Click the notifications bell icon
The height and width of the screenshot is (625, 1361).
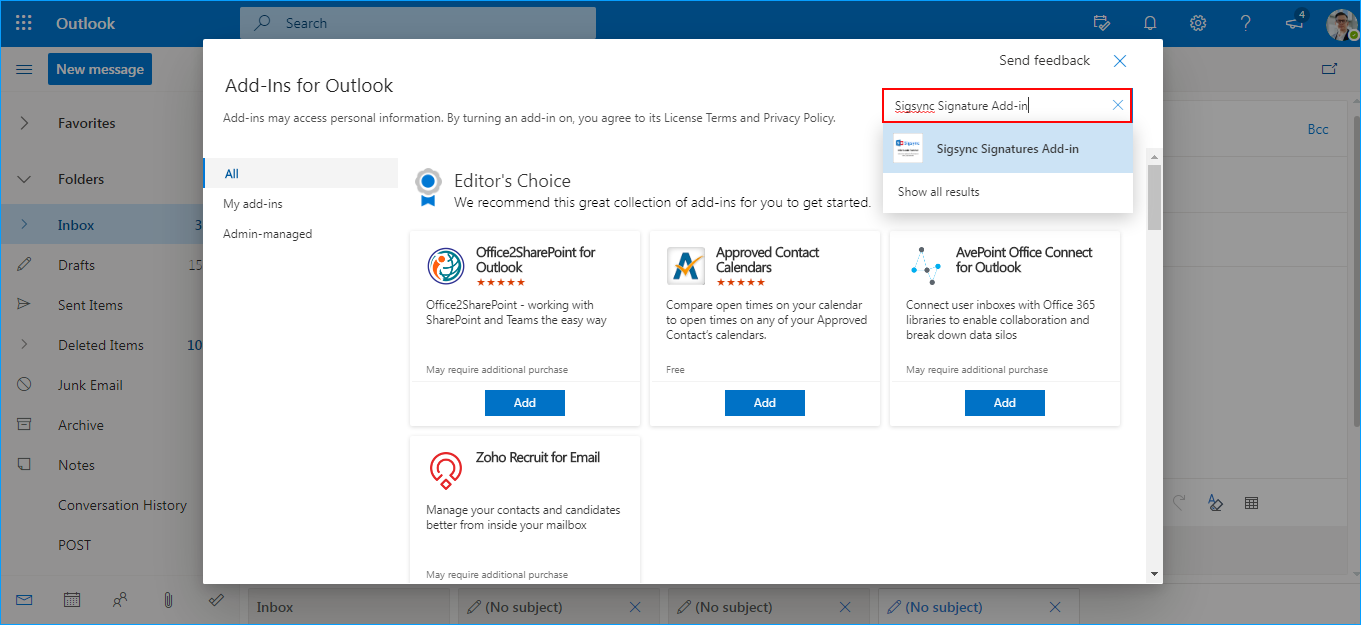pyautogui.click(x=1150, y=23)
